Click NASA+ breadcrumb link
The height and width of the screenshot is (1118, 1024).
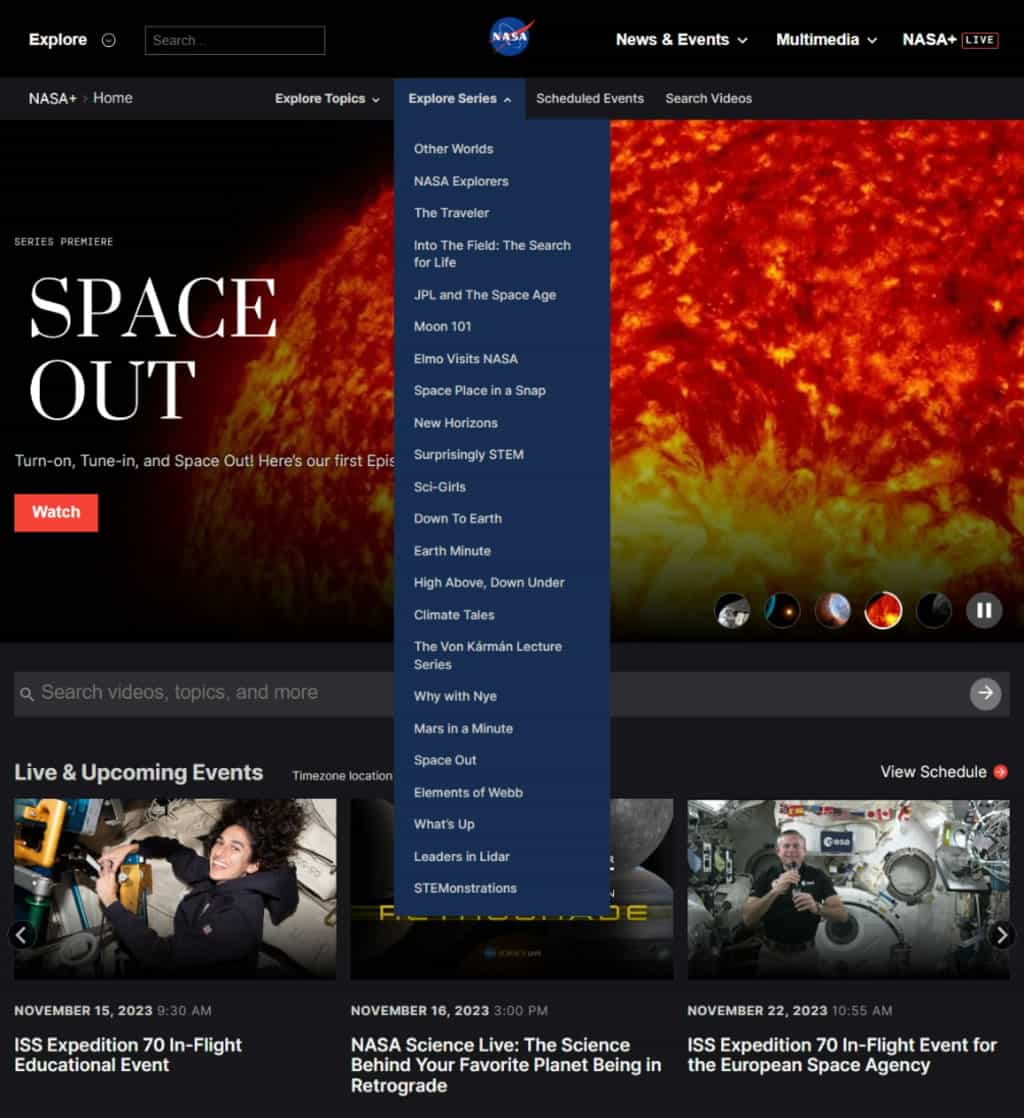[53, 98]
